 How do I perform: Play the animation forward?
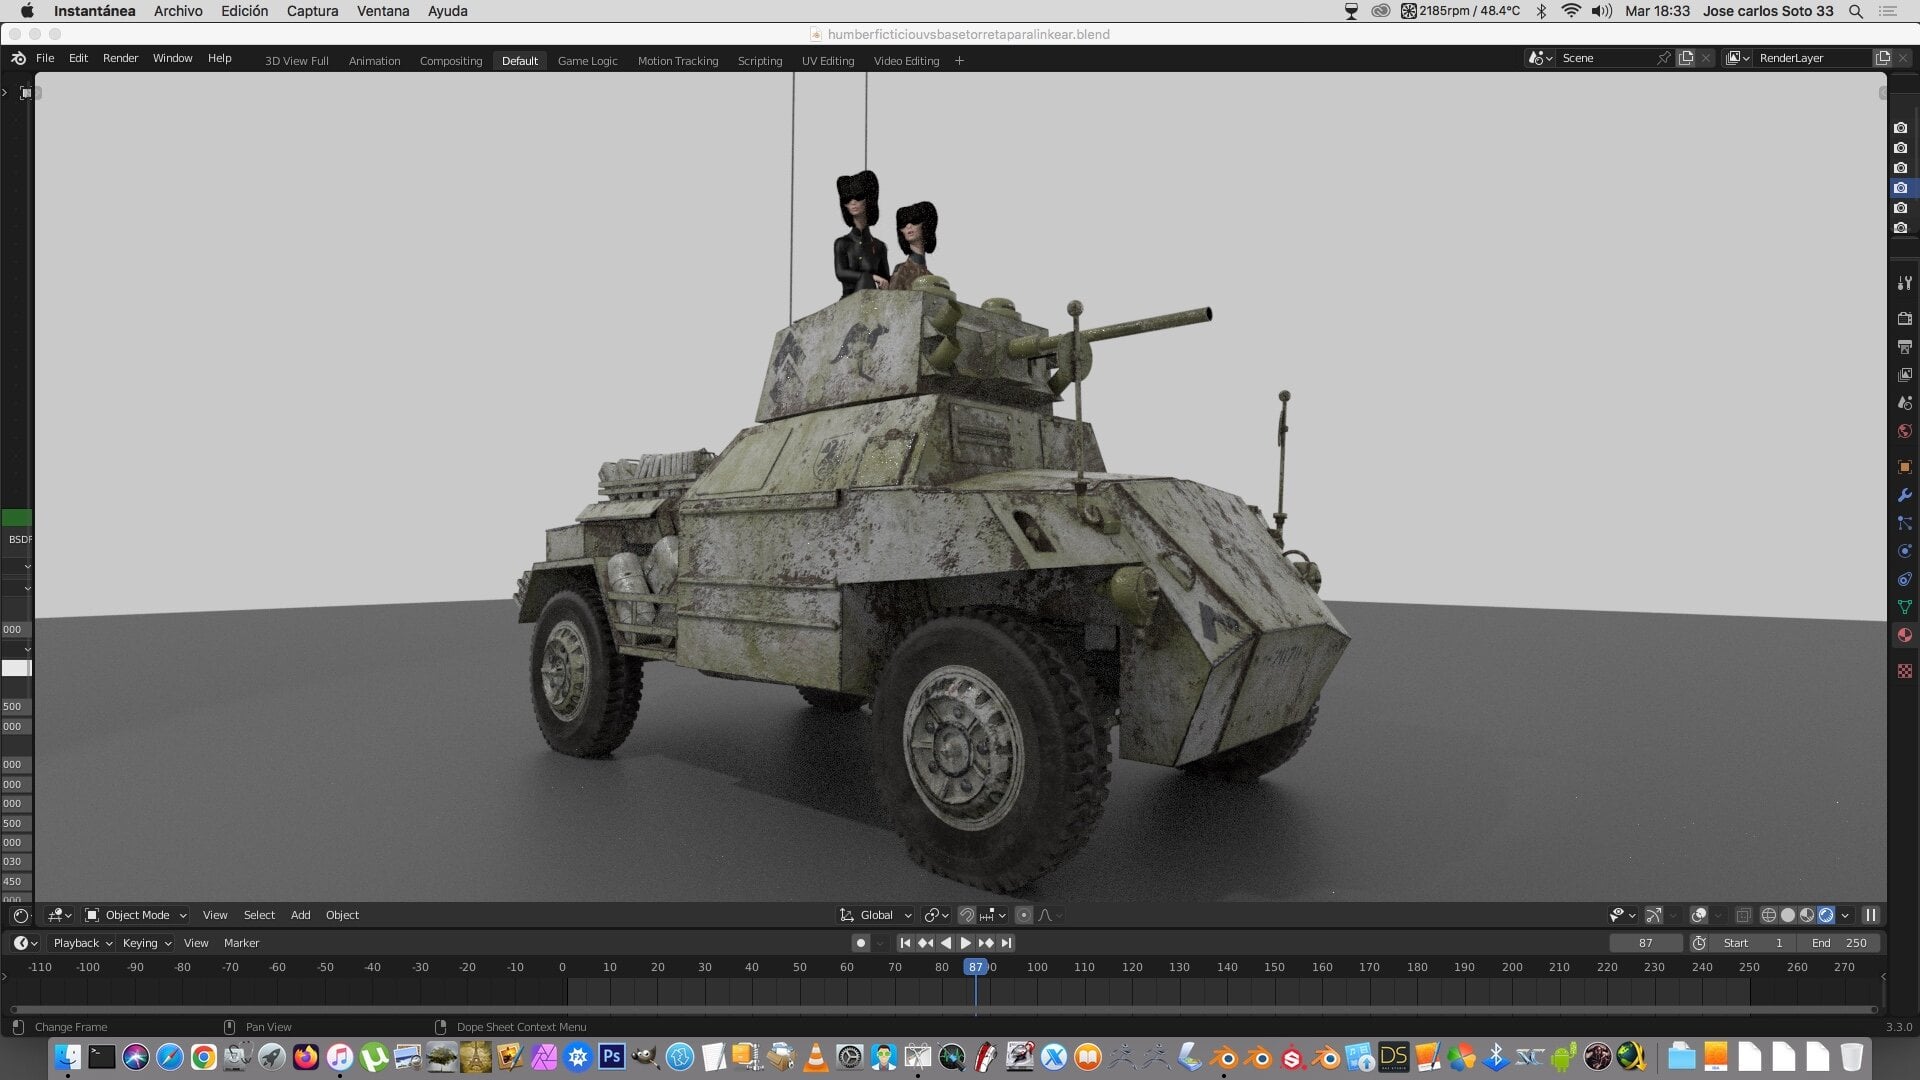pos(966,943)
